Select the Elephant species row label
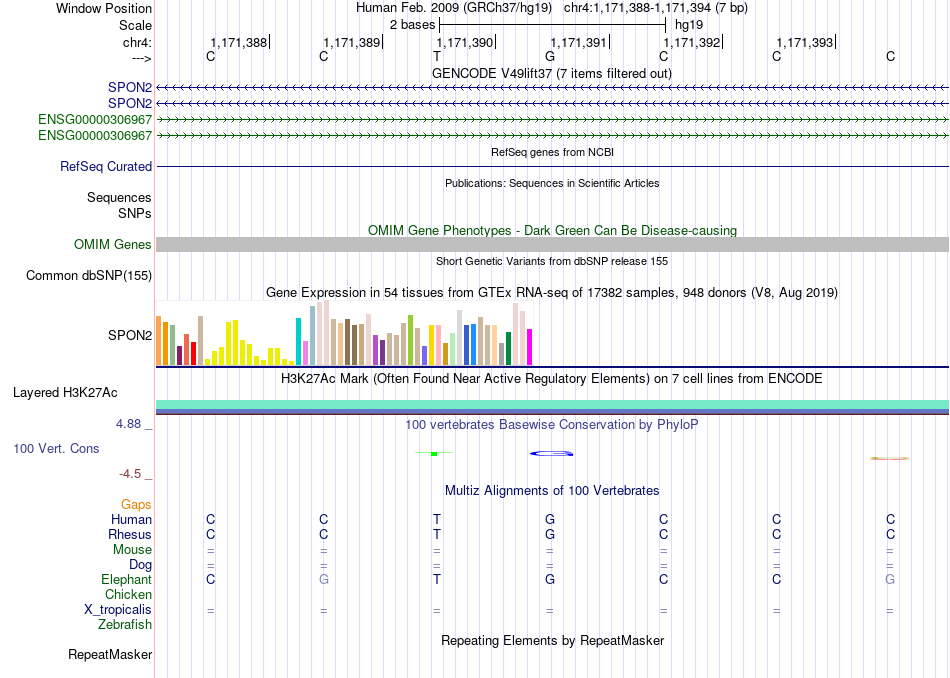Screen dimensions: 950x678 (x=127, y=580)
